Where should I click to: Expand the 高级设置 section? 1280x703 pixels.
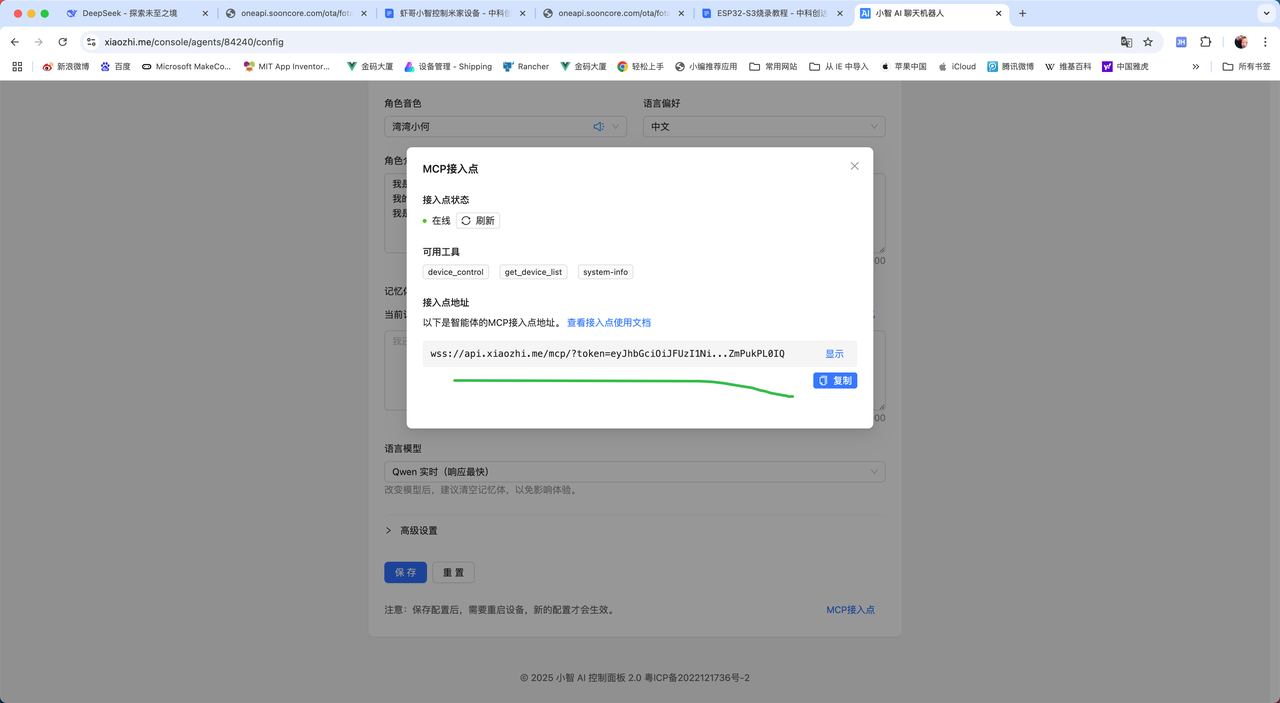(x=412, y=530)
